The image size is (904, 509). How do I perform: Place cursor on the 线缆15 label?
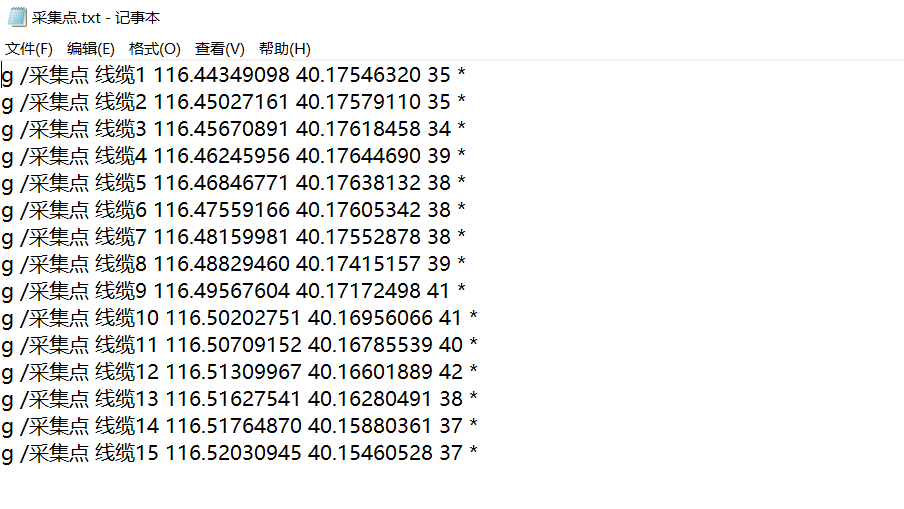tap(126, 453)
